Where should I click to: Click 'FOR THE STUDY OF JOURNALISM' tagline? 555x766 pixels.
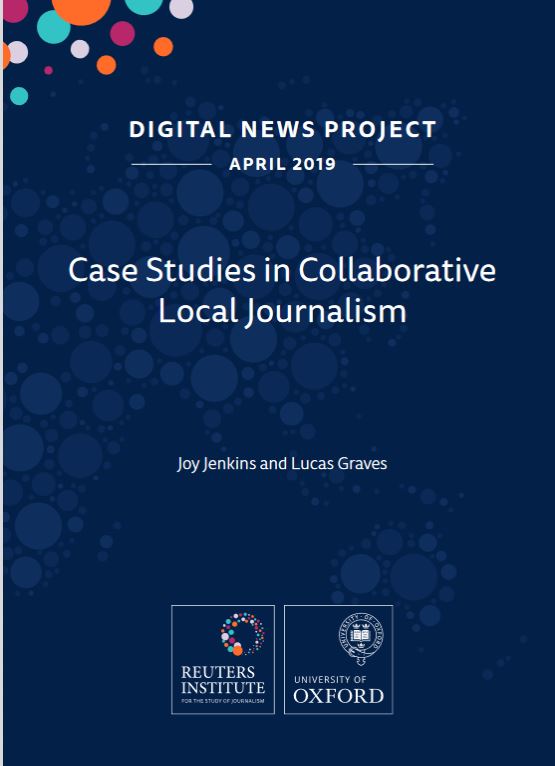click(223, 701)
